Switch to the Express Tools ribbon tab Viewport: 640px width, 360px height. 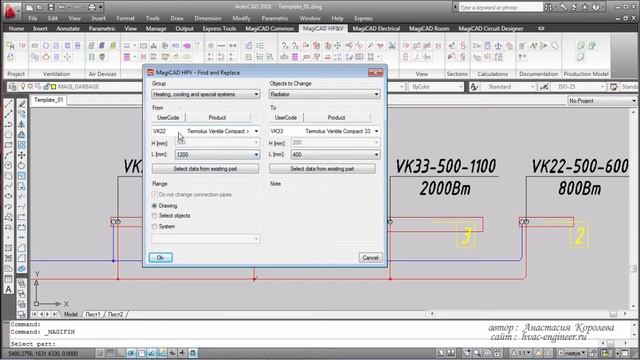[219, 29]
